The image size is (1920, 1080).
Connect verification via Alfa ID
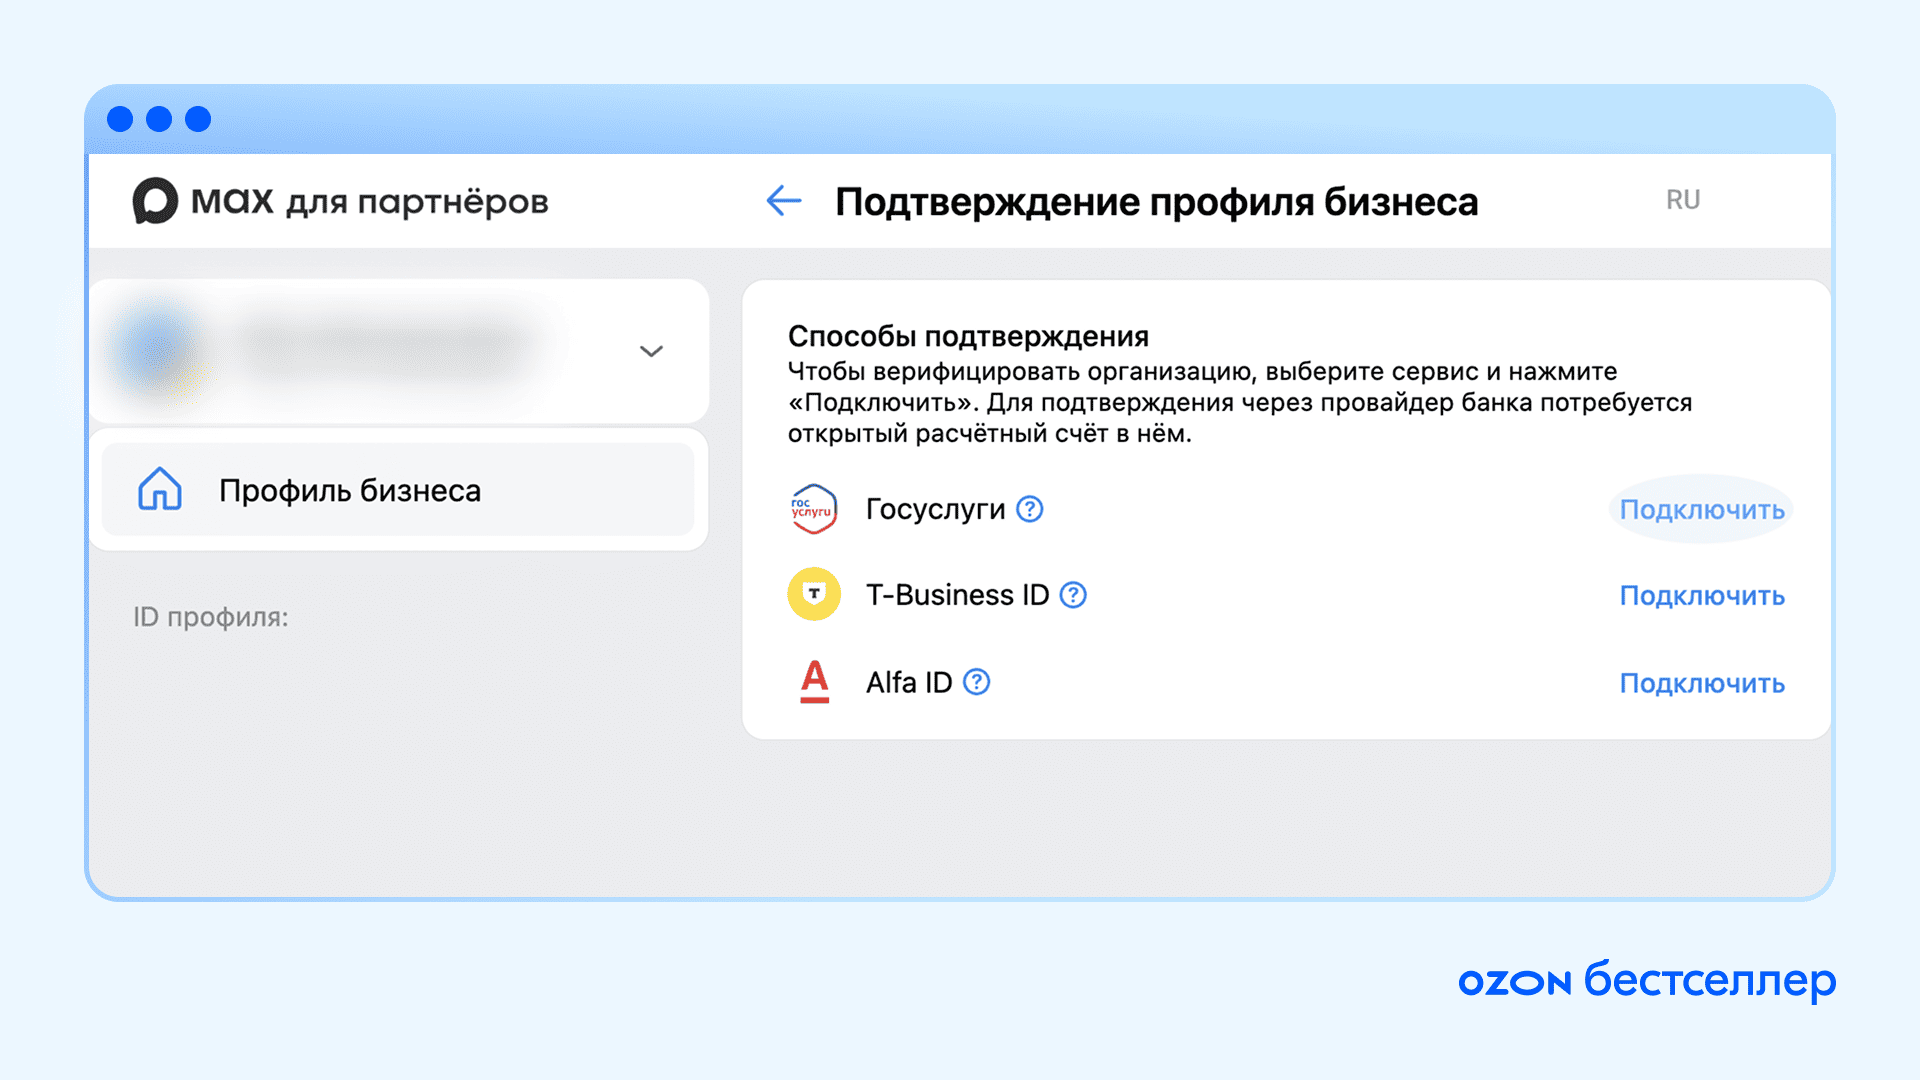[x=1702, y=683]
